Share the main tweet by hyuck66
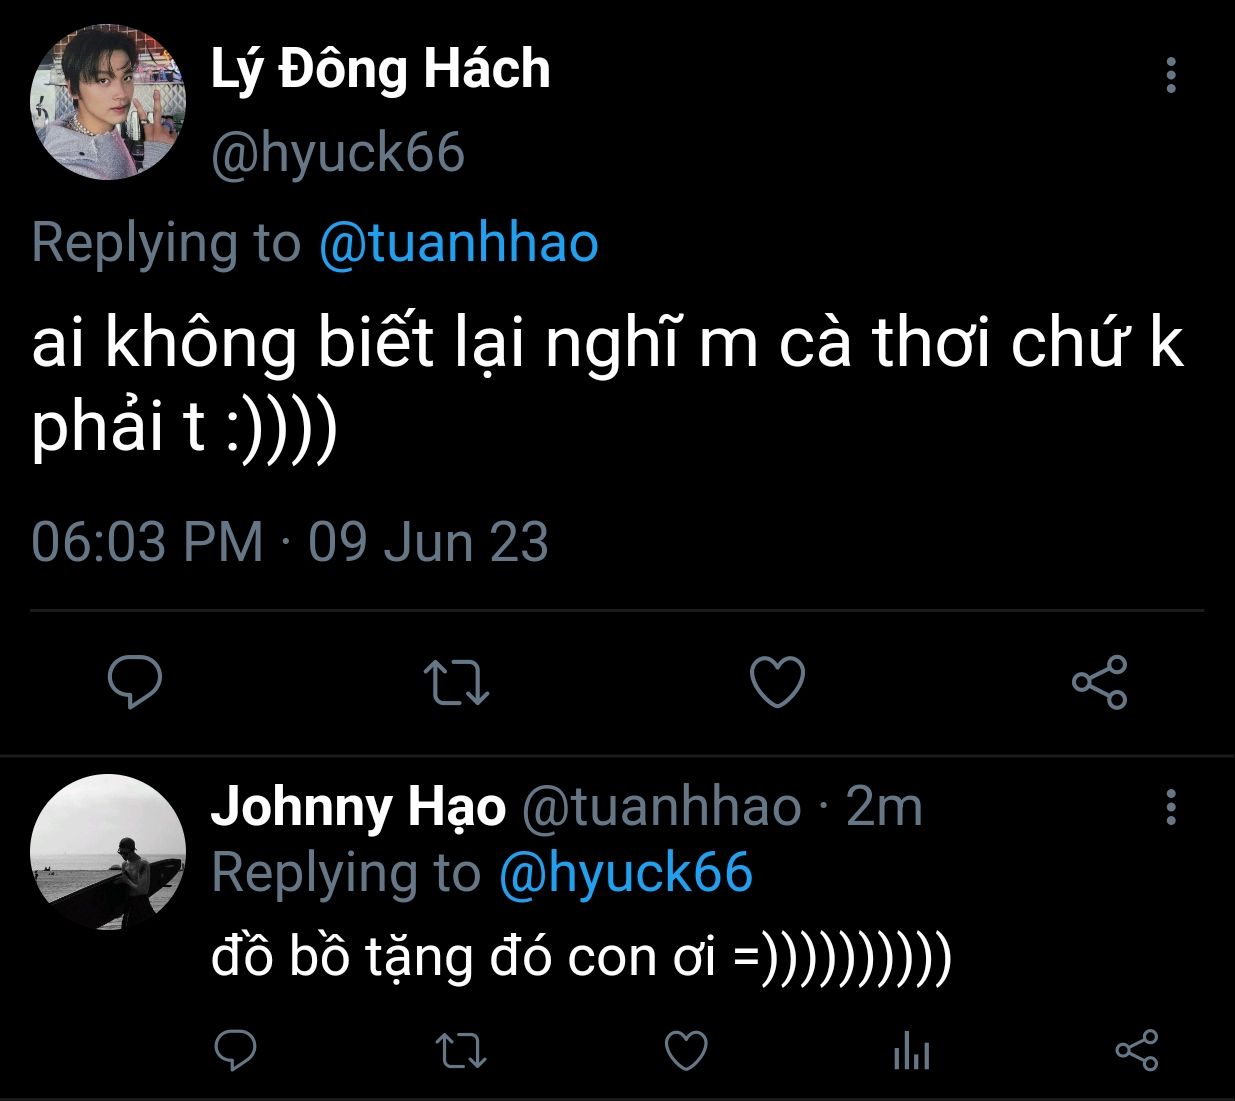The image size is (1235, 1101). (x=1099, y=682)
